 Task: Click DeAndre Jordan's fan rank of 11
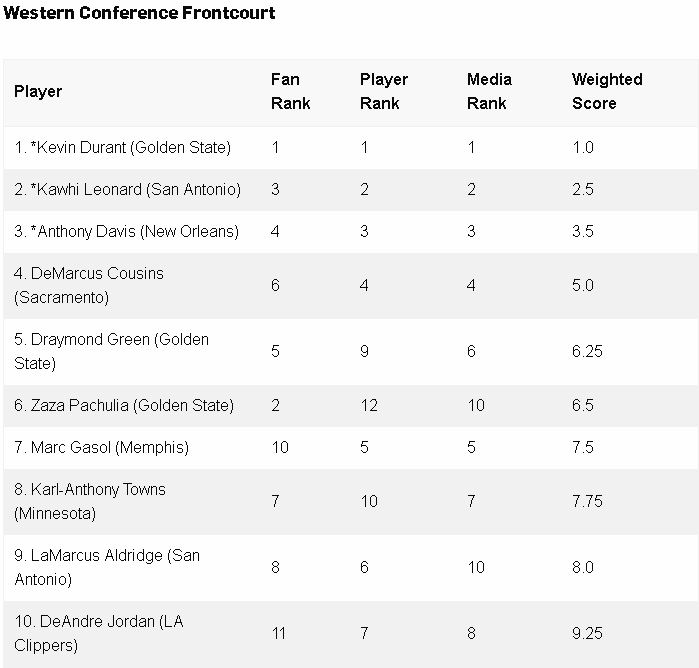coord(280,633)
